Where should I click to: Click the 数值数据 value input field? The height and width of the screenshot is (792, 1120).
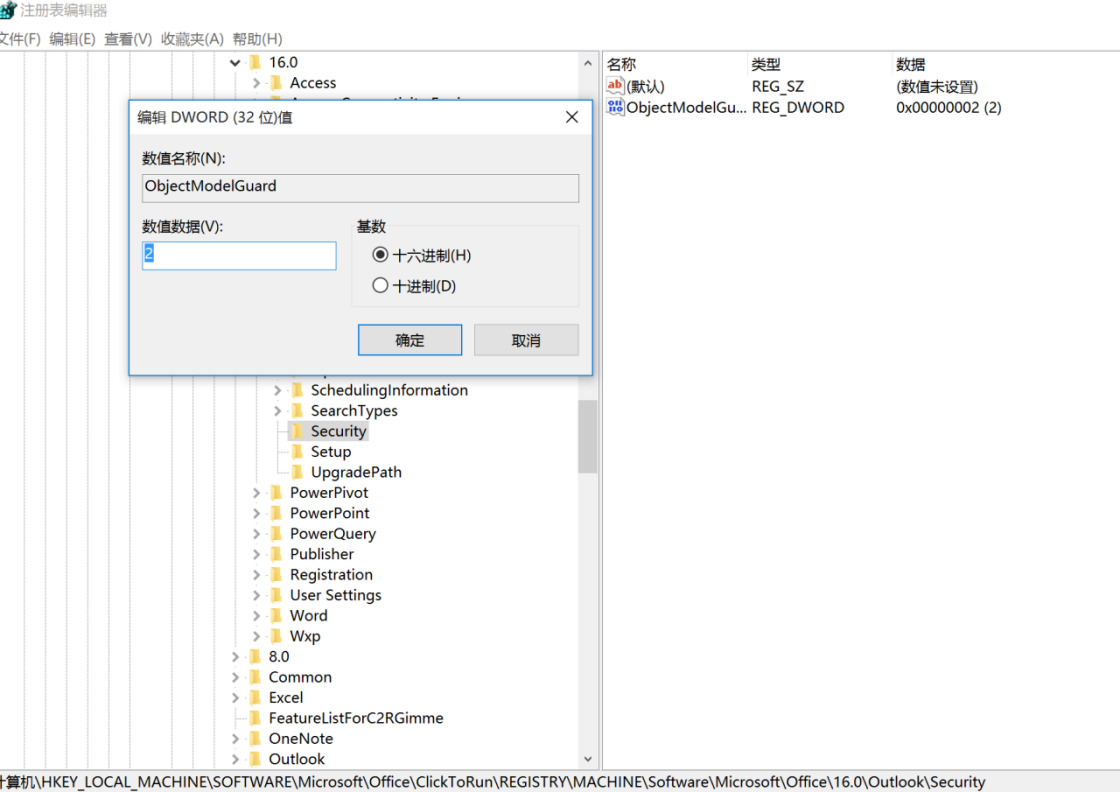[x=239, y=256]
